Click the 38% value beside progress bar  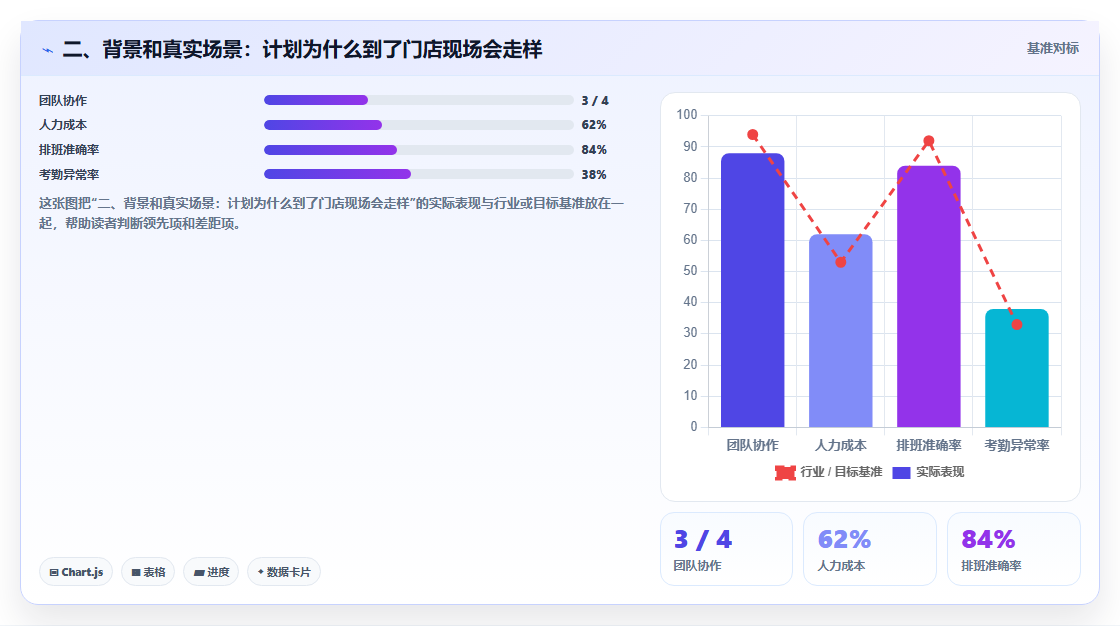pos(594,175)
